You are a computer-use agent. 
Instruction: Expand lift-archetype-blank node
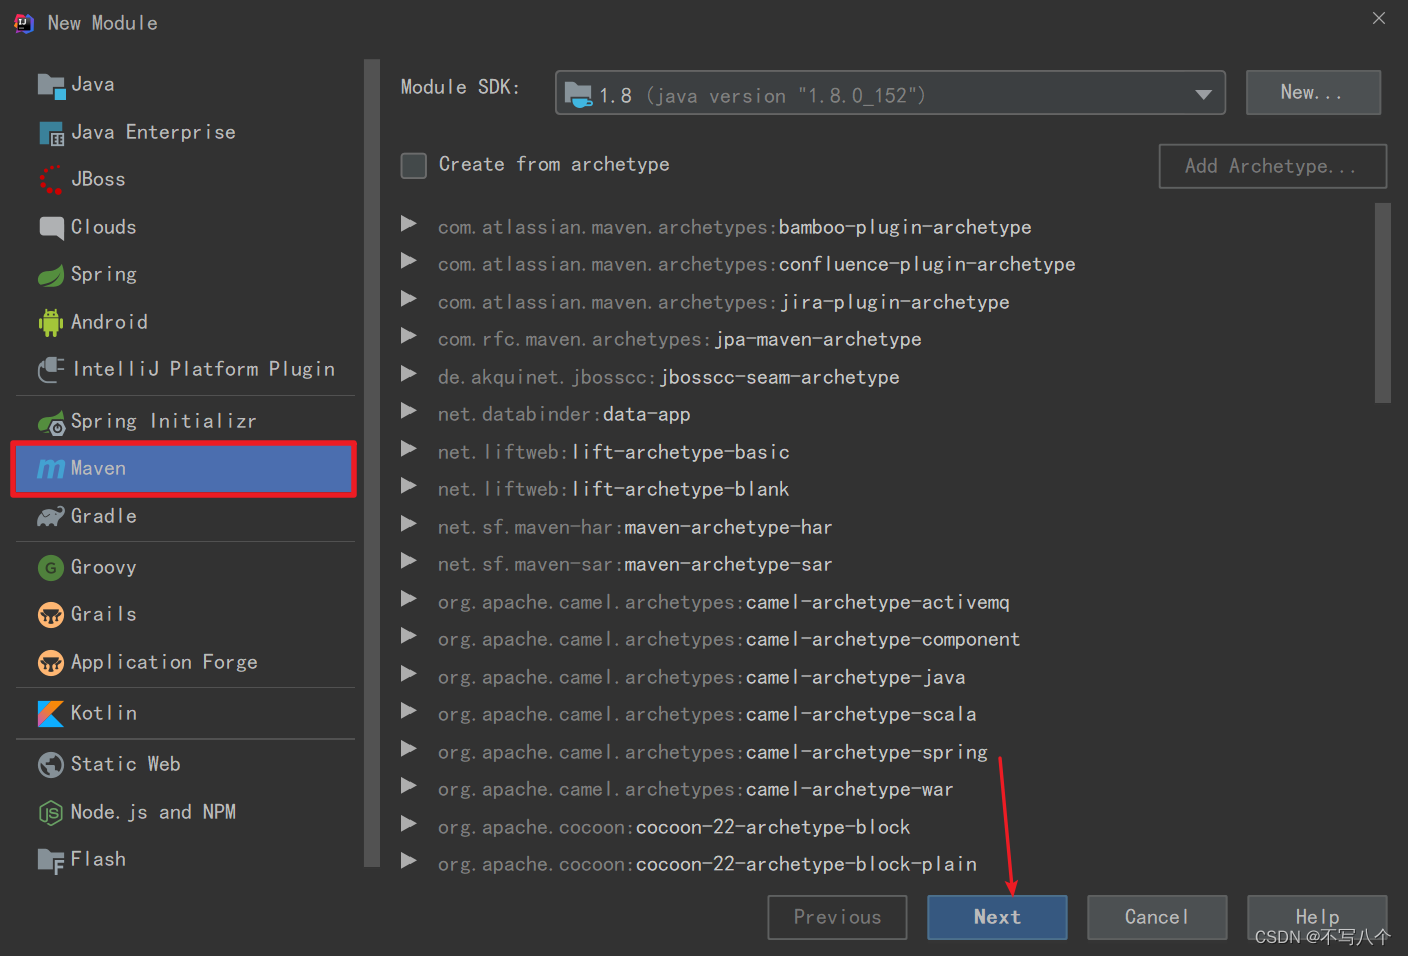(x=408, y=486)
